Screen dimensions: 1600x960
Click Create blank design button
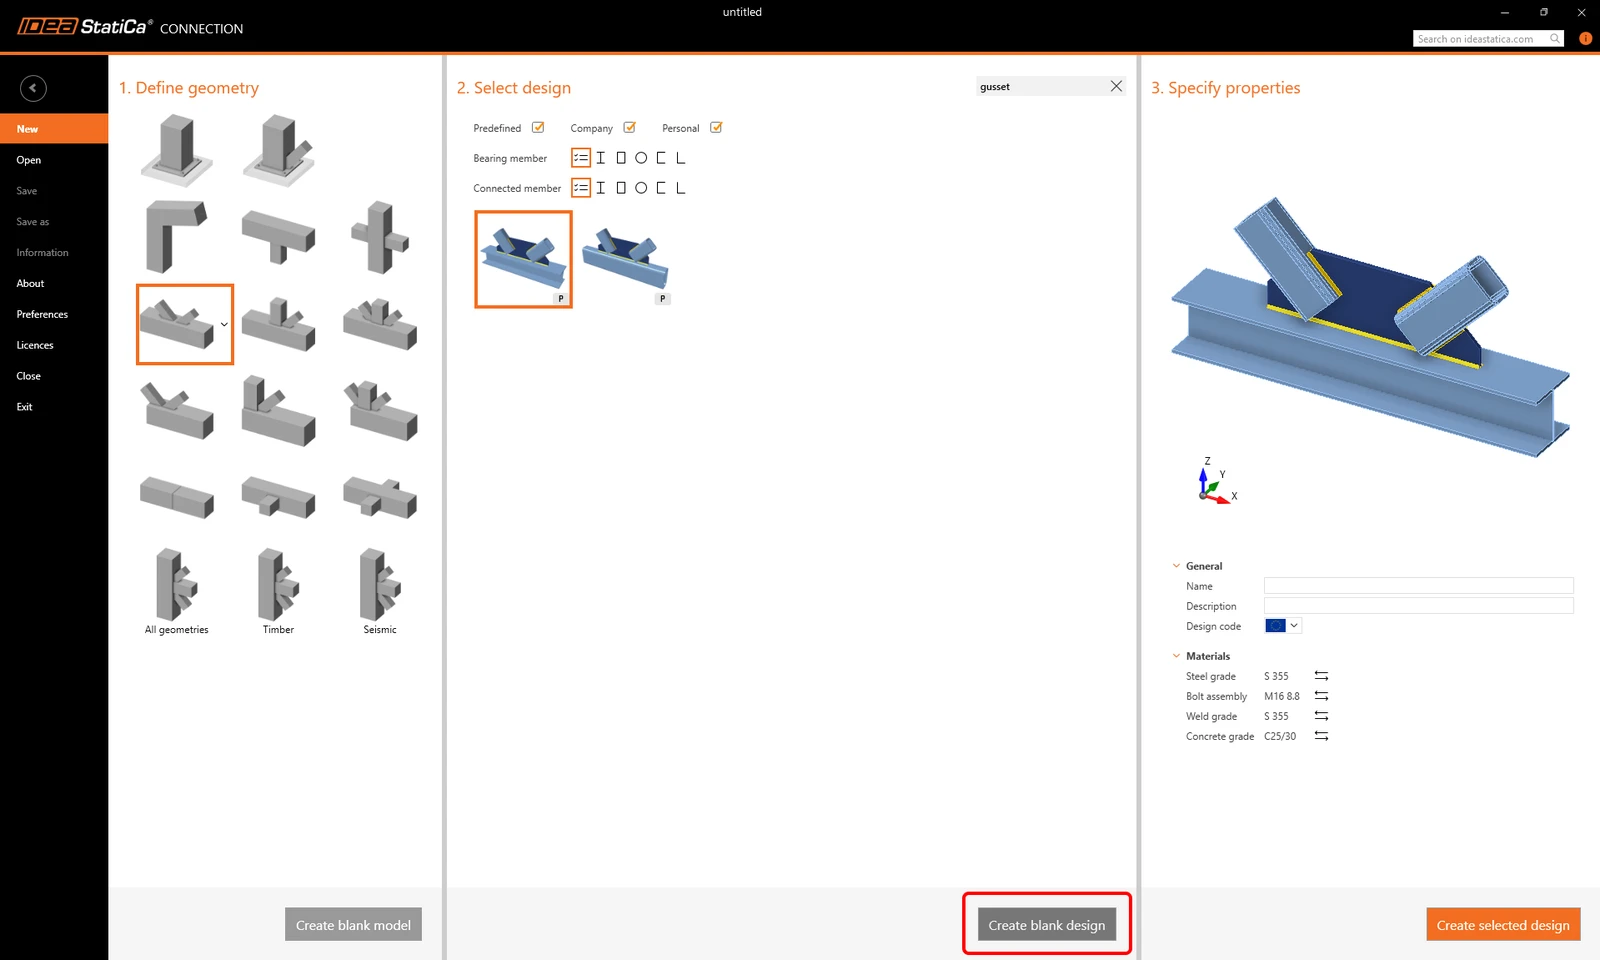point(1047,925)
